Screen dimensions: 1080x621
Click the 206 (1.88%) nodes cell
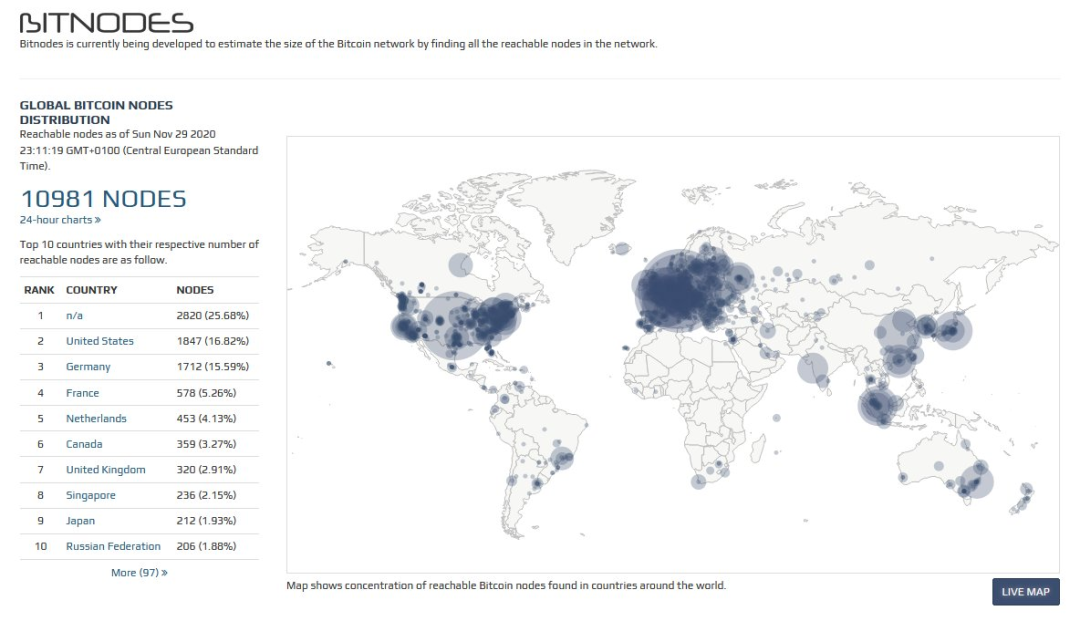[207, 546]
